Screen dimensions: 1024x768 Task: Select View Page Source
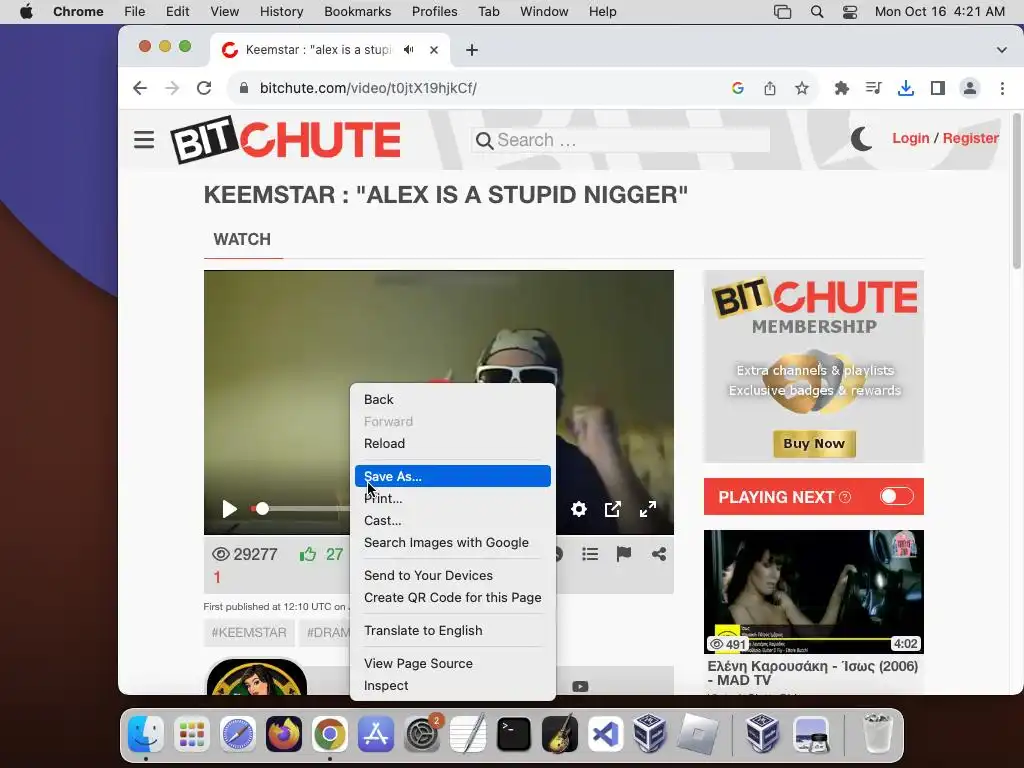click(453, 664)
